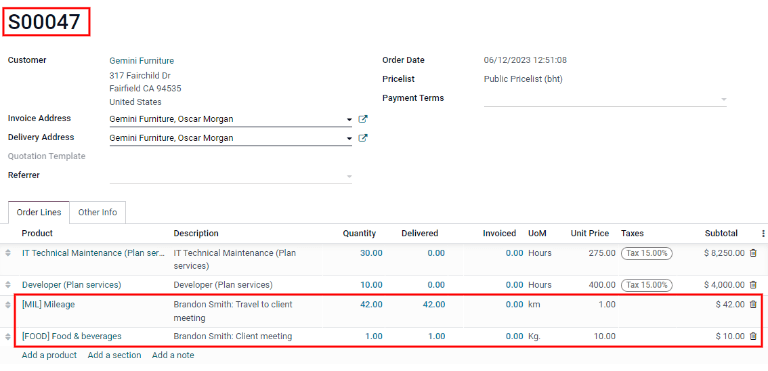Click Unit Price column header
The height and width of the screenshot is (371, 768).
pyautogui.click(x=590, y=233)
